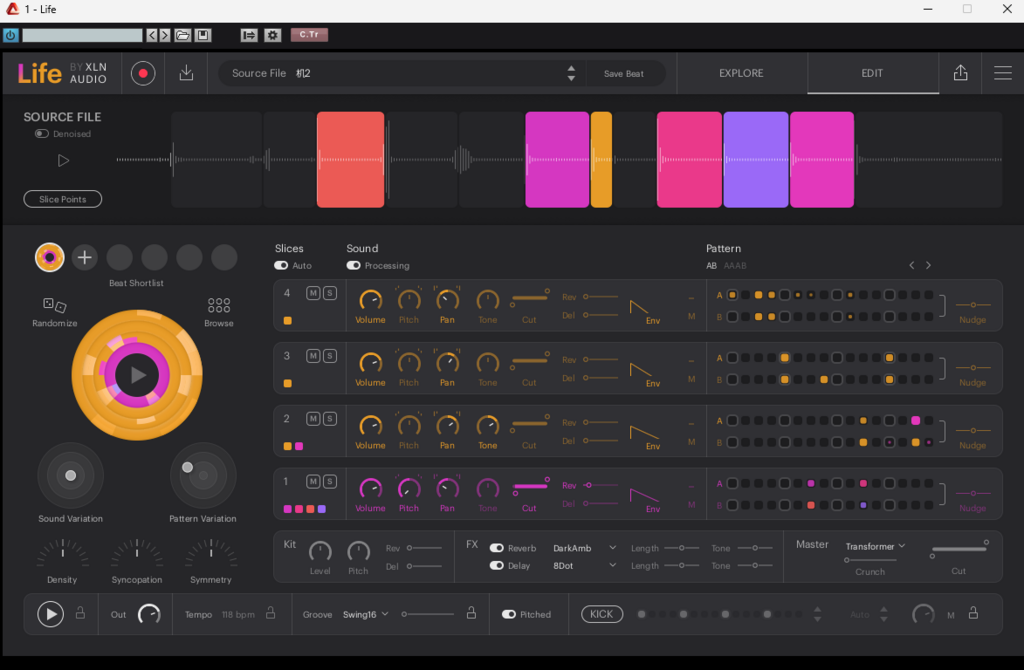Toggle the Delay FX switch
Viewport: 1024px width, 670px height.
click(x=496, y=566)
